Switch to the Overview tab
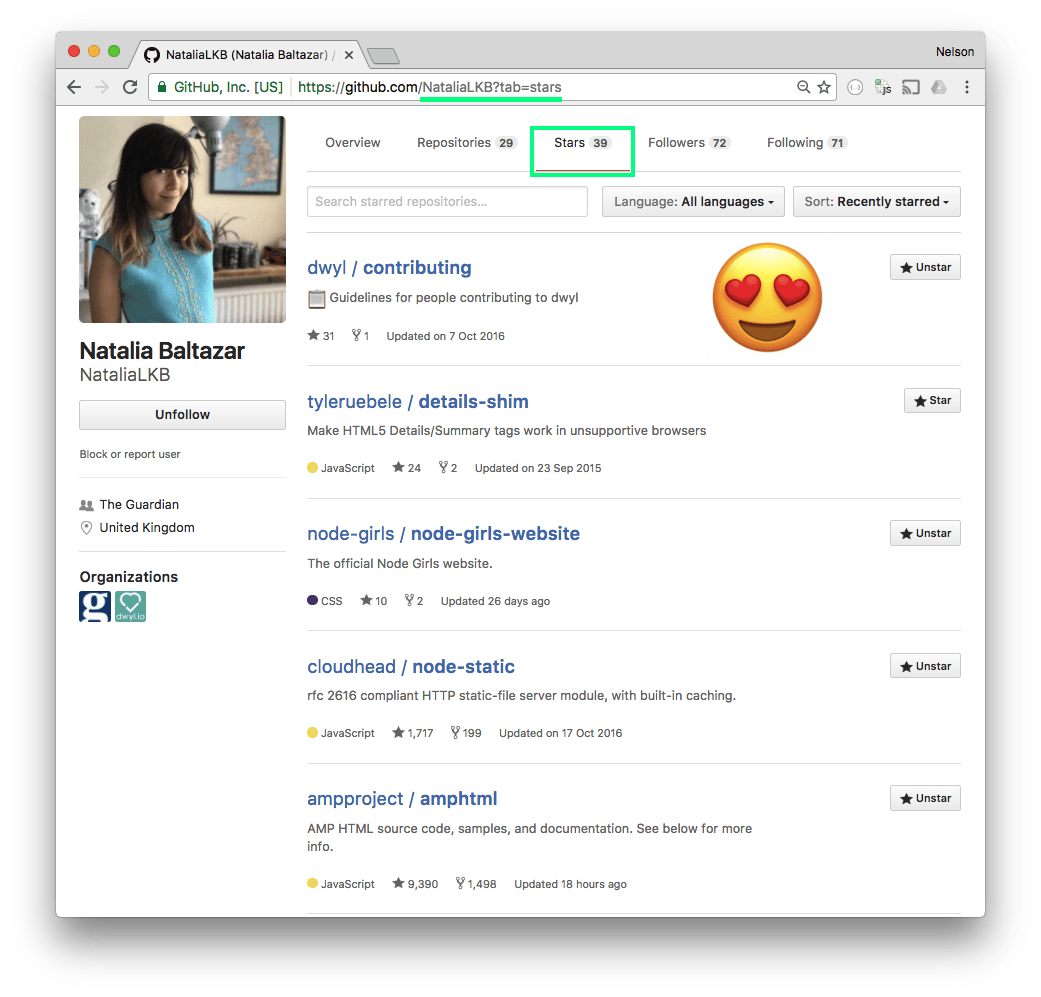The image size is (1041, 997). tap(353, 143)
